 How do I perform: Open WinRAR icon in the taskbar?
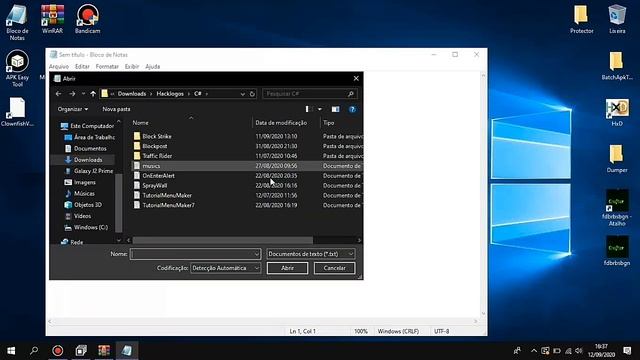tap(104, 351)
